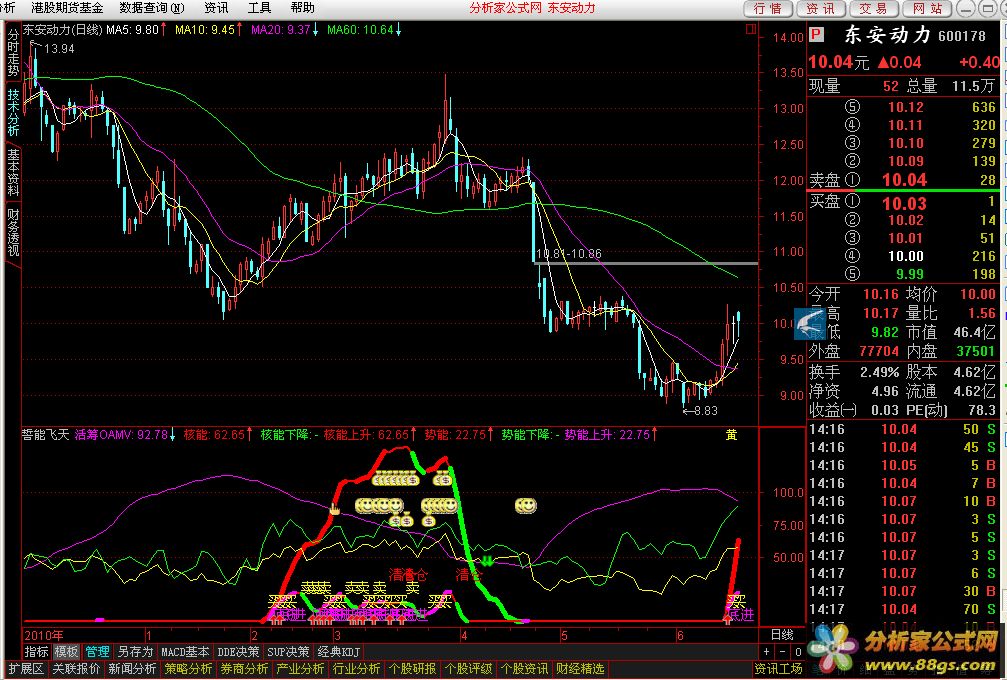This screenshot has height=680, width=1007.
Task: Click the stock code 600178
Action: (961, 36)
